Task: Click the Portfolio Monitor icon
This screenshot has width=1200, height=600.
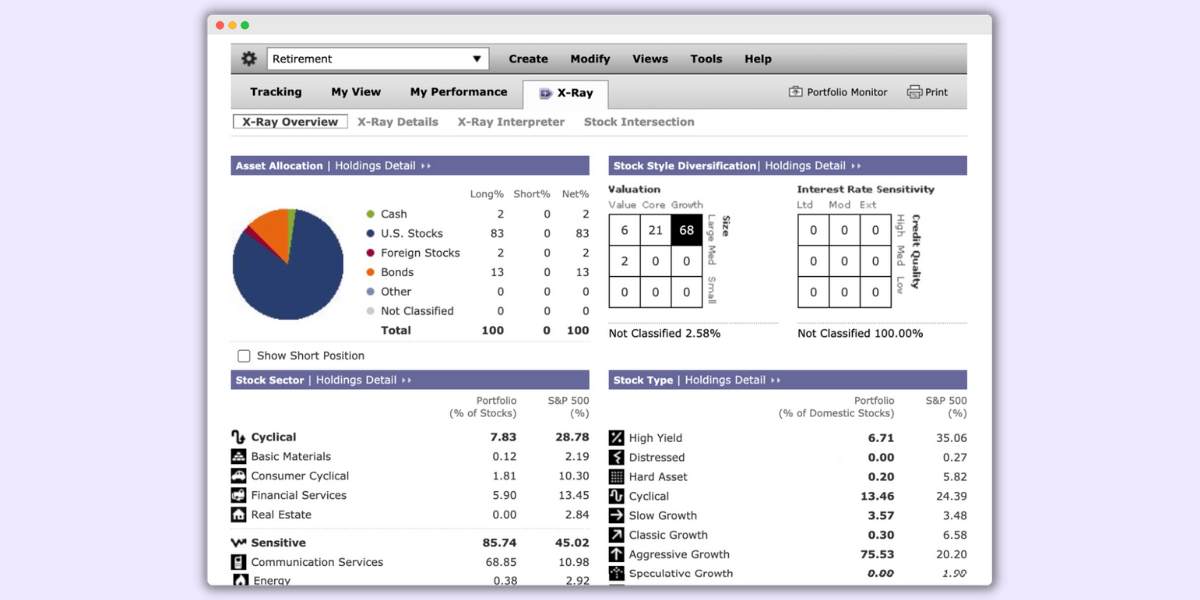Action: pos(796,92)
